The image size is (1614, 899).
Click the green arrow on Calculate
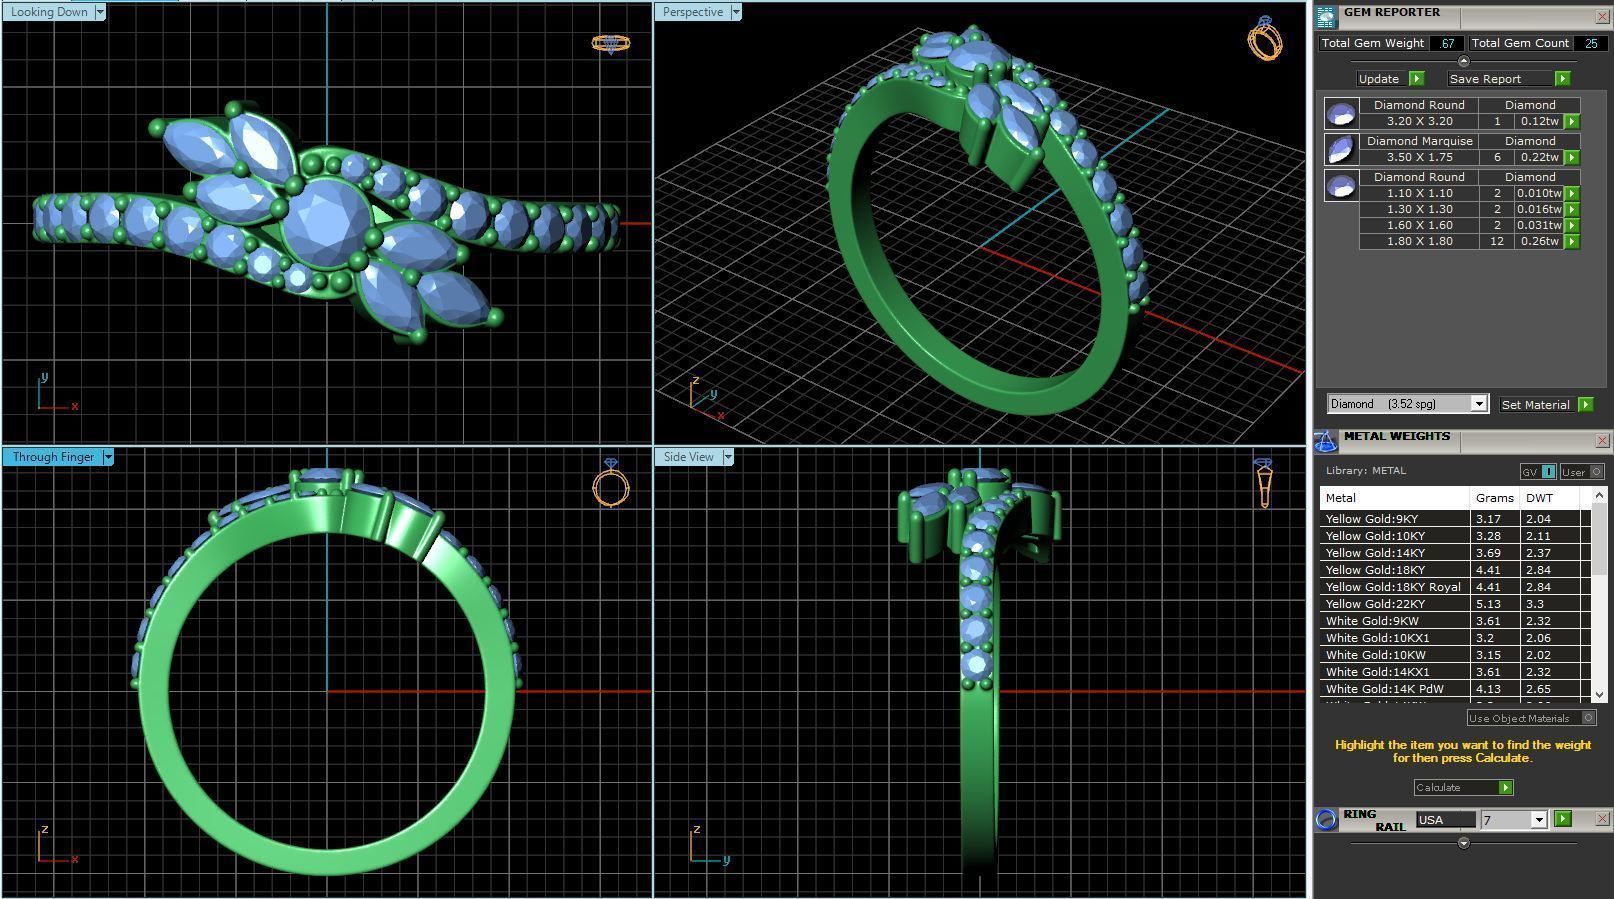pyautogui.click(x=1505, y=787)
